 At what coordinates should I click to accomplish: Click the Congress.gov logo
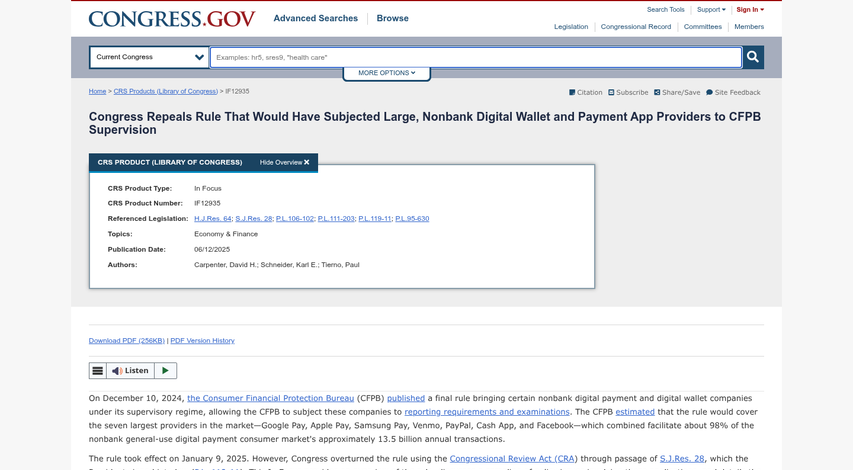(172, 19)
